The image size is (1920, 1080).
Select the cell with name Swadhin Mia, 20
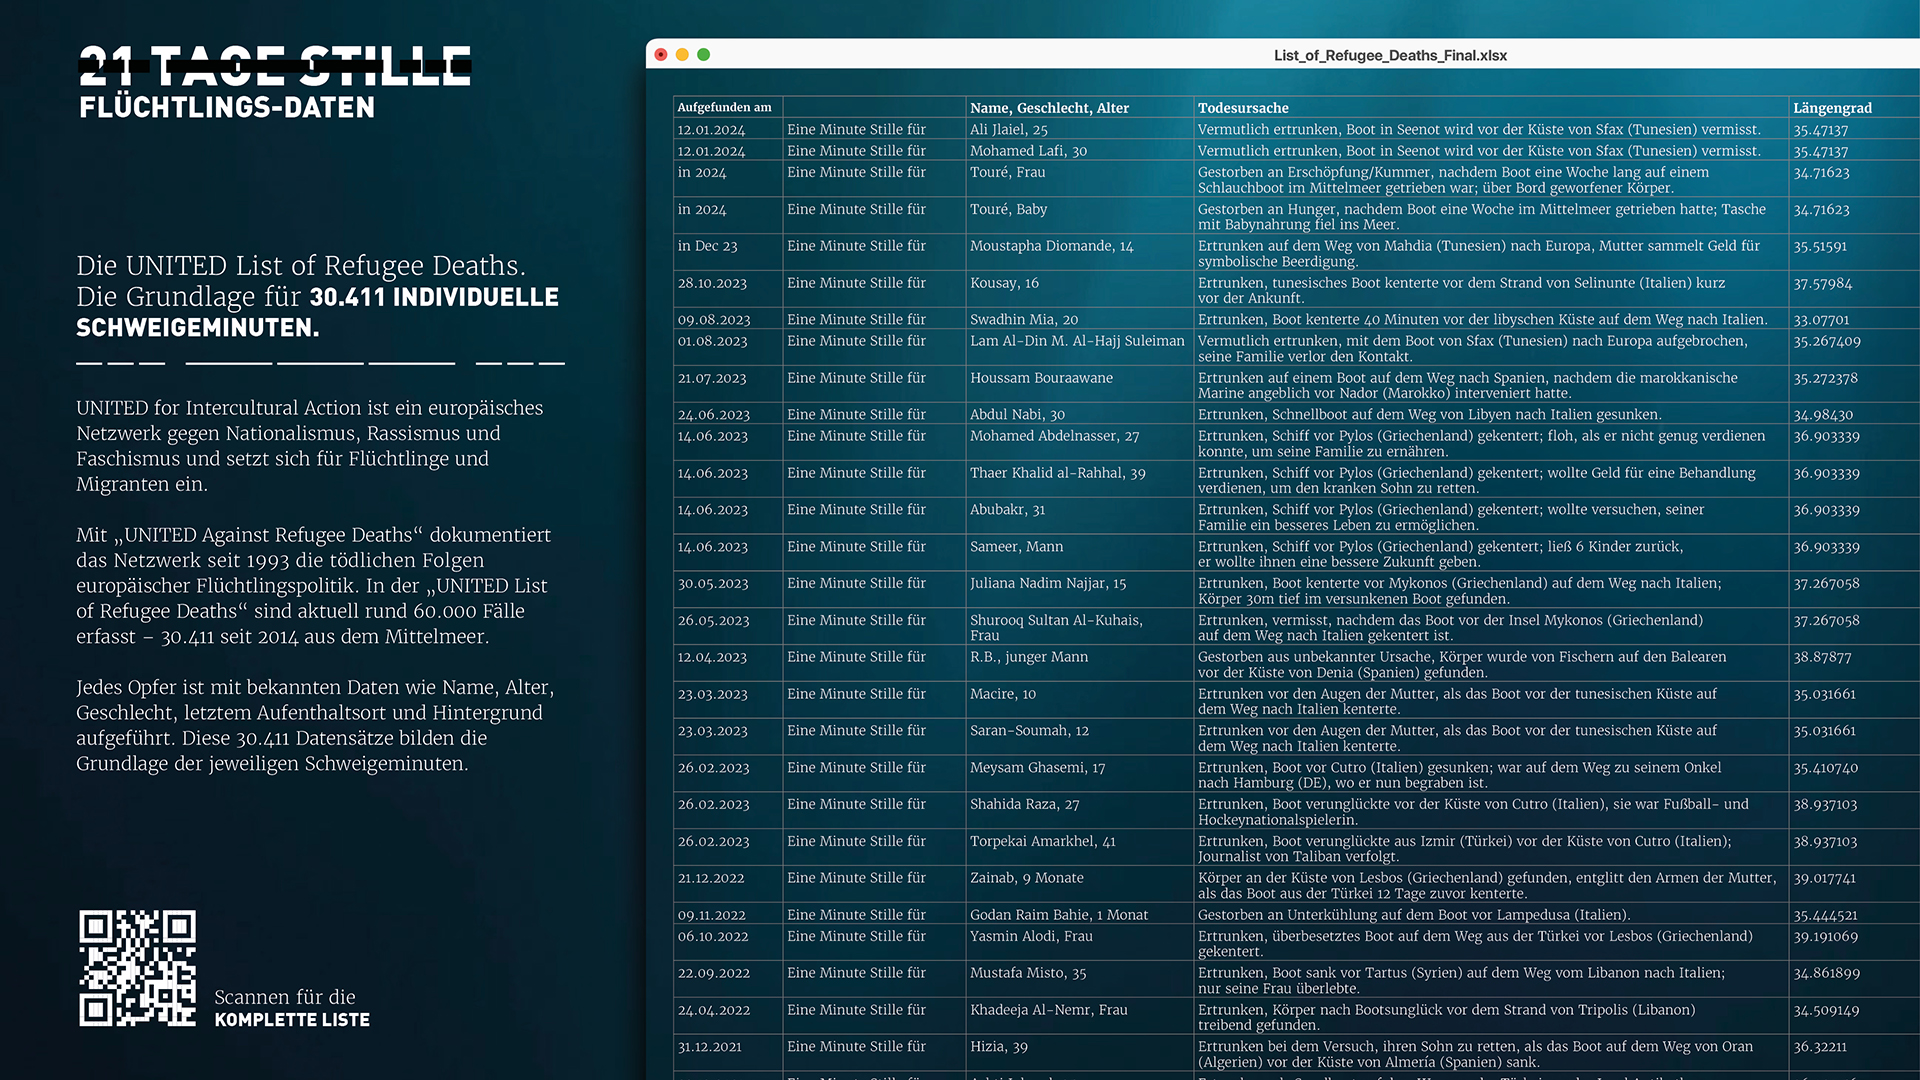(1024, 320)
